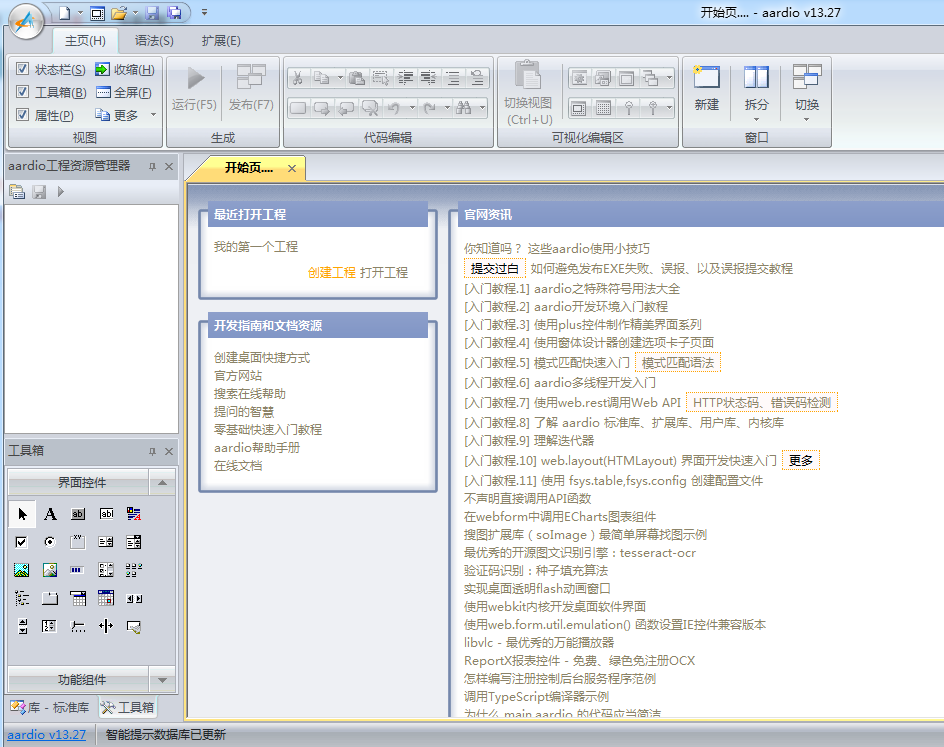Select the radio button control from the toolbox
This screenshot has width=944, height=747.
tap(49, 542)
